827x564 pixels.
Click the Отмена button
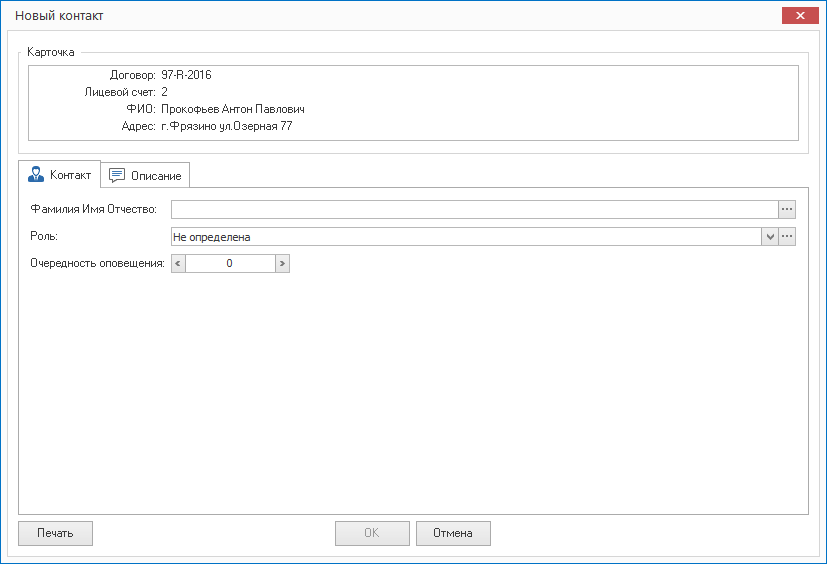(x=453, y=533)
